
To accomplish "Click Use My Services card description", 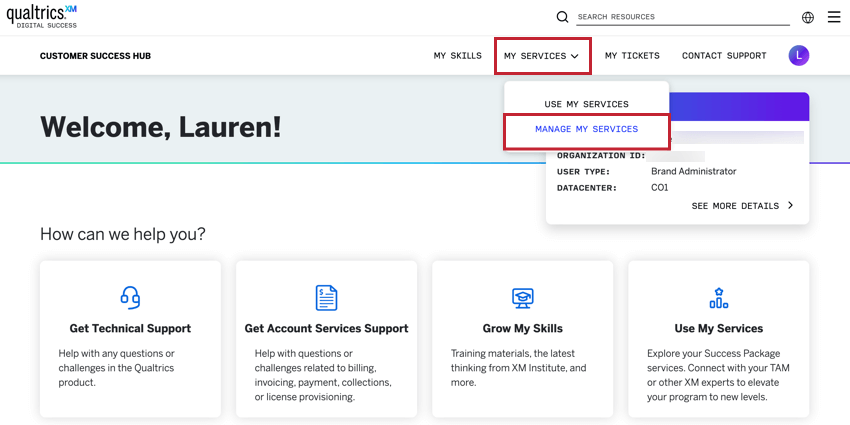I will [718, 375].
